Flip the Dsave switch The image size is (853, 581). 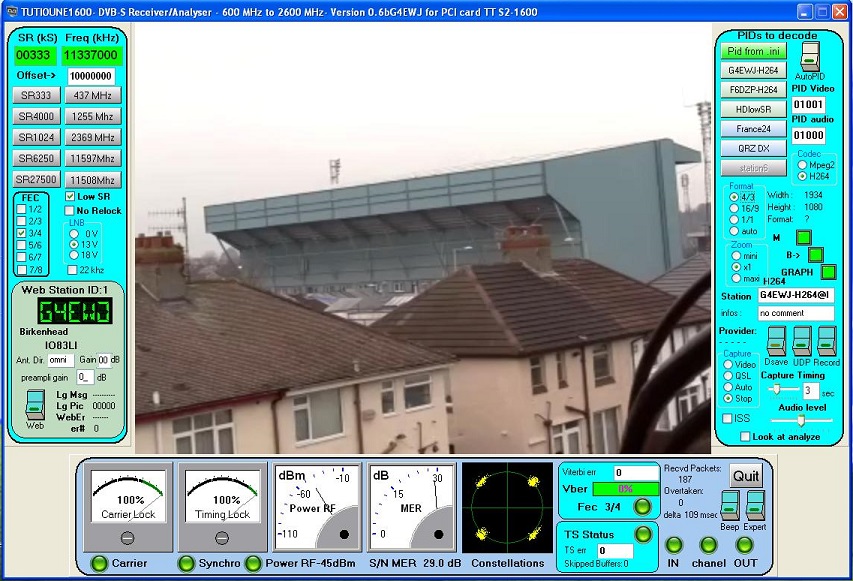tap(776, 340)
